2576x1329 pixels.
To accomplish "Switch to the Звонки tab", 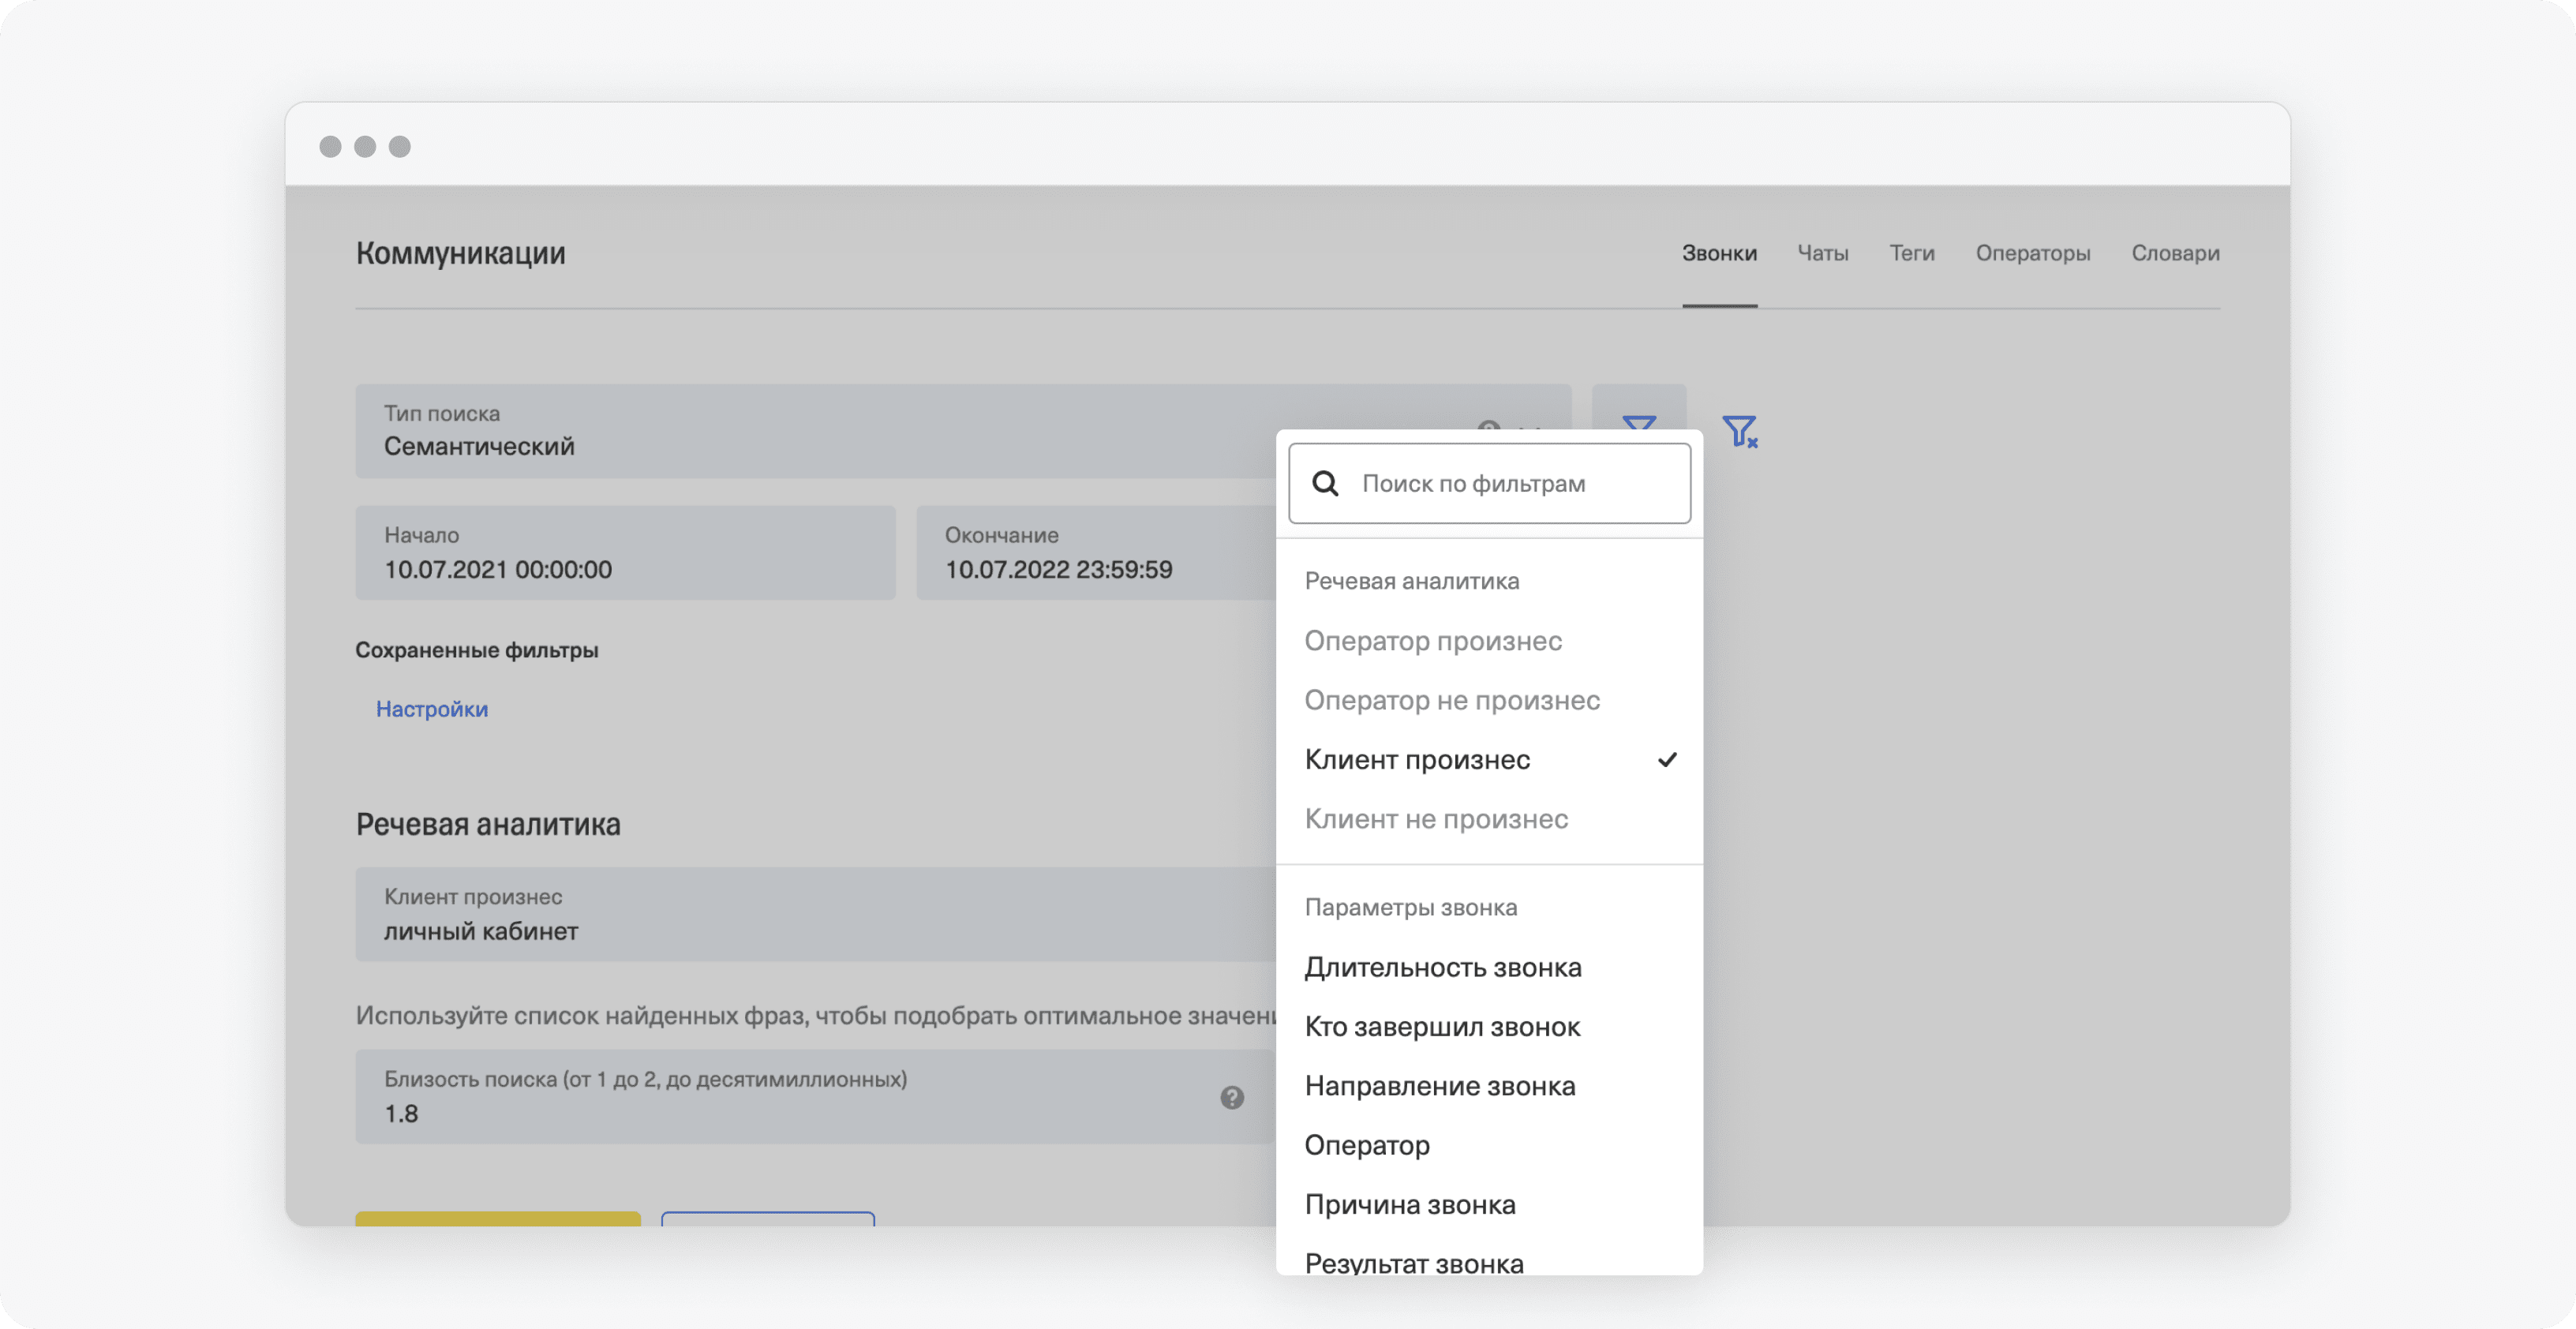I will point(1719,253).
